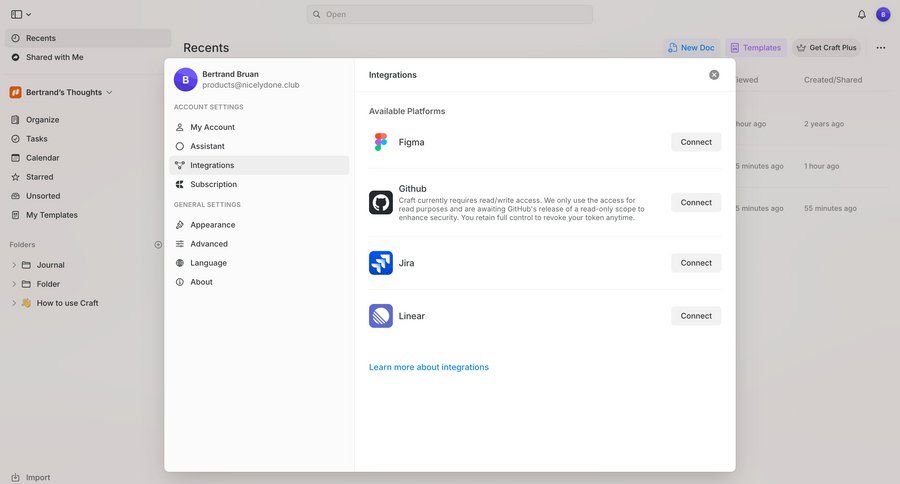Open Appearance settings

click(x=259, y=224)
